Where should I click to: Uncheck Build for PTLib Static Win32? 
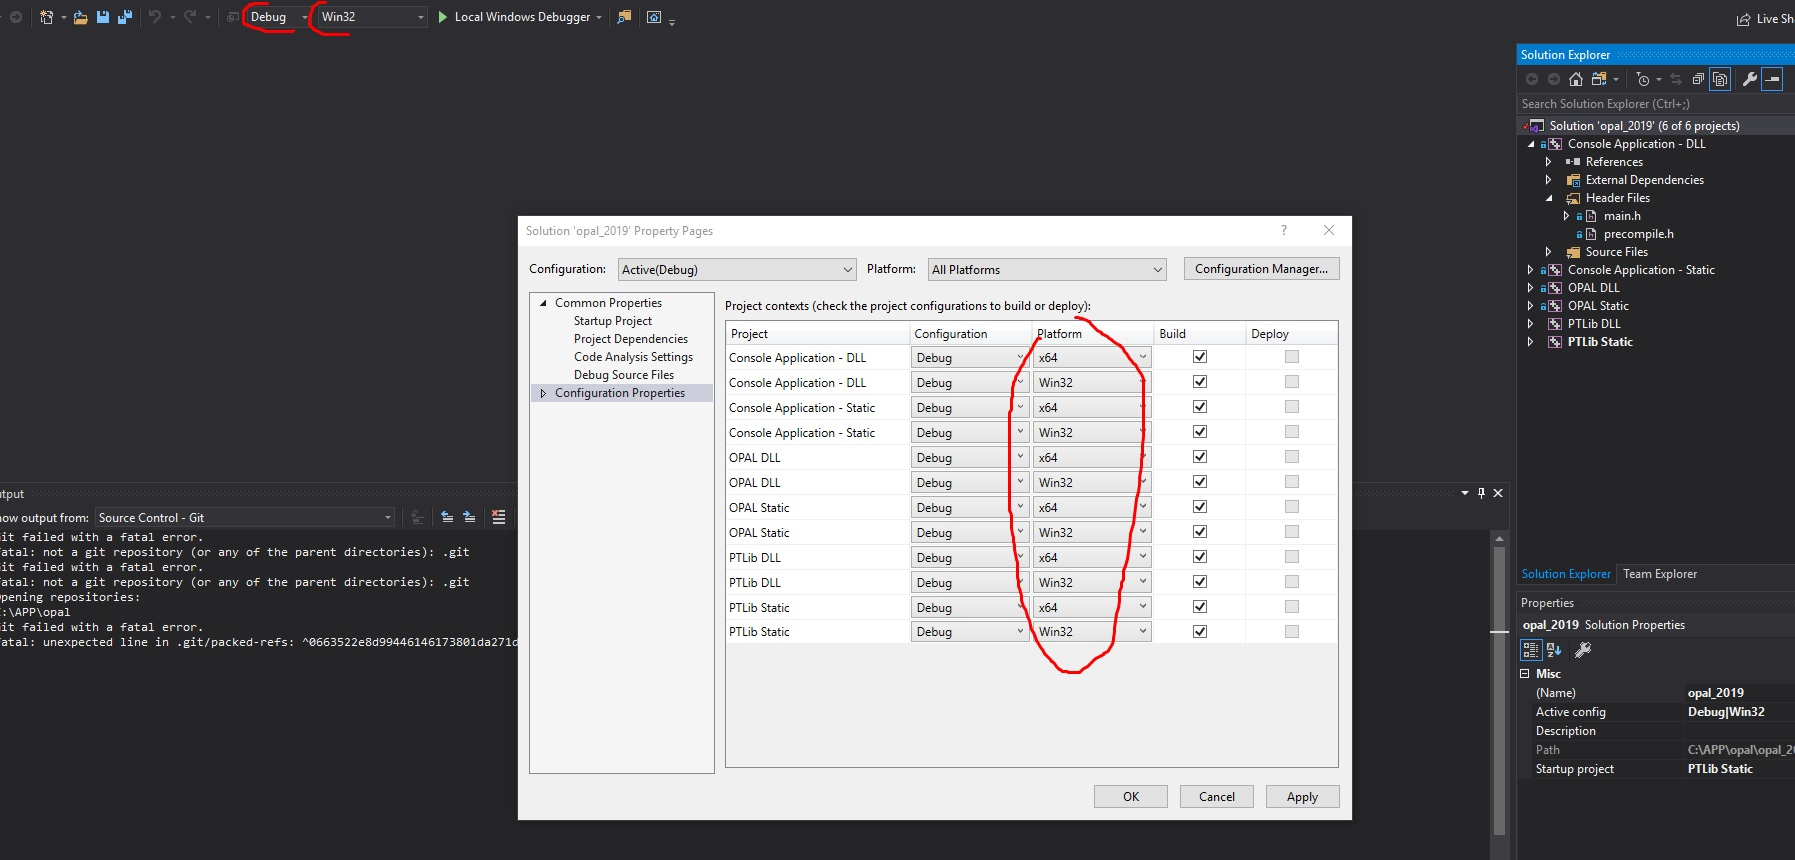(1200, 631)
